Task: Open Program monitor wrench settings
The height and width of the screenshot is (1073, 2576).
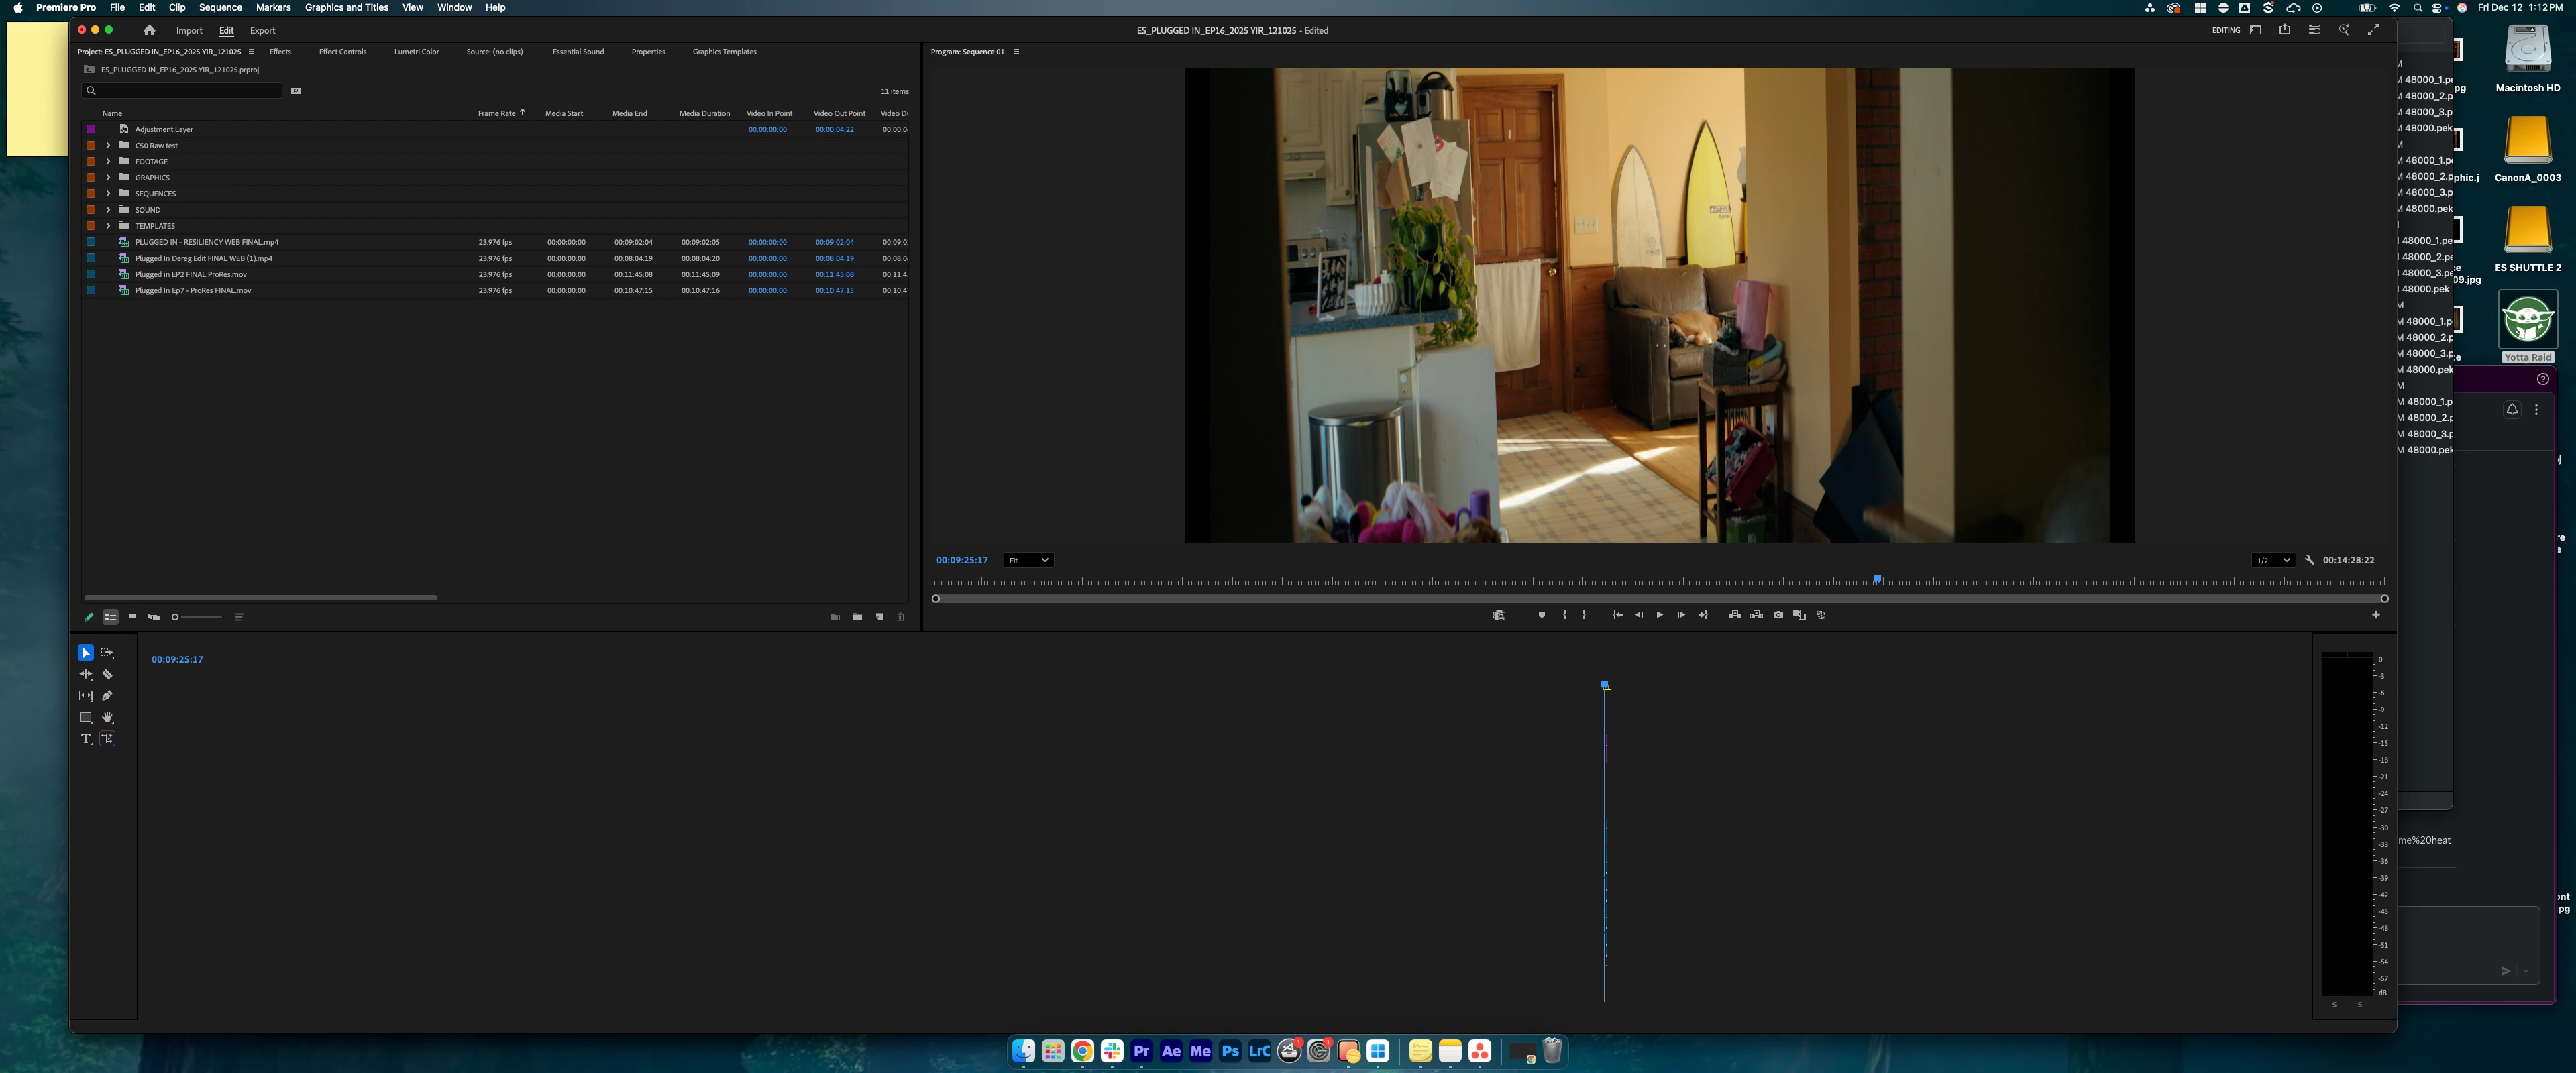Action: click(x=2310, y=560)
